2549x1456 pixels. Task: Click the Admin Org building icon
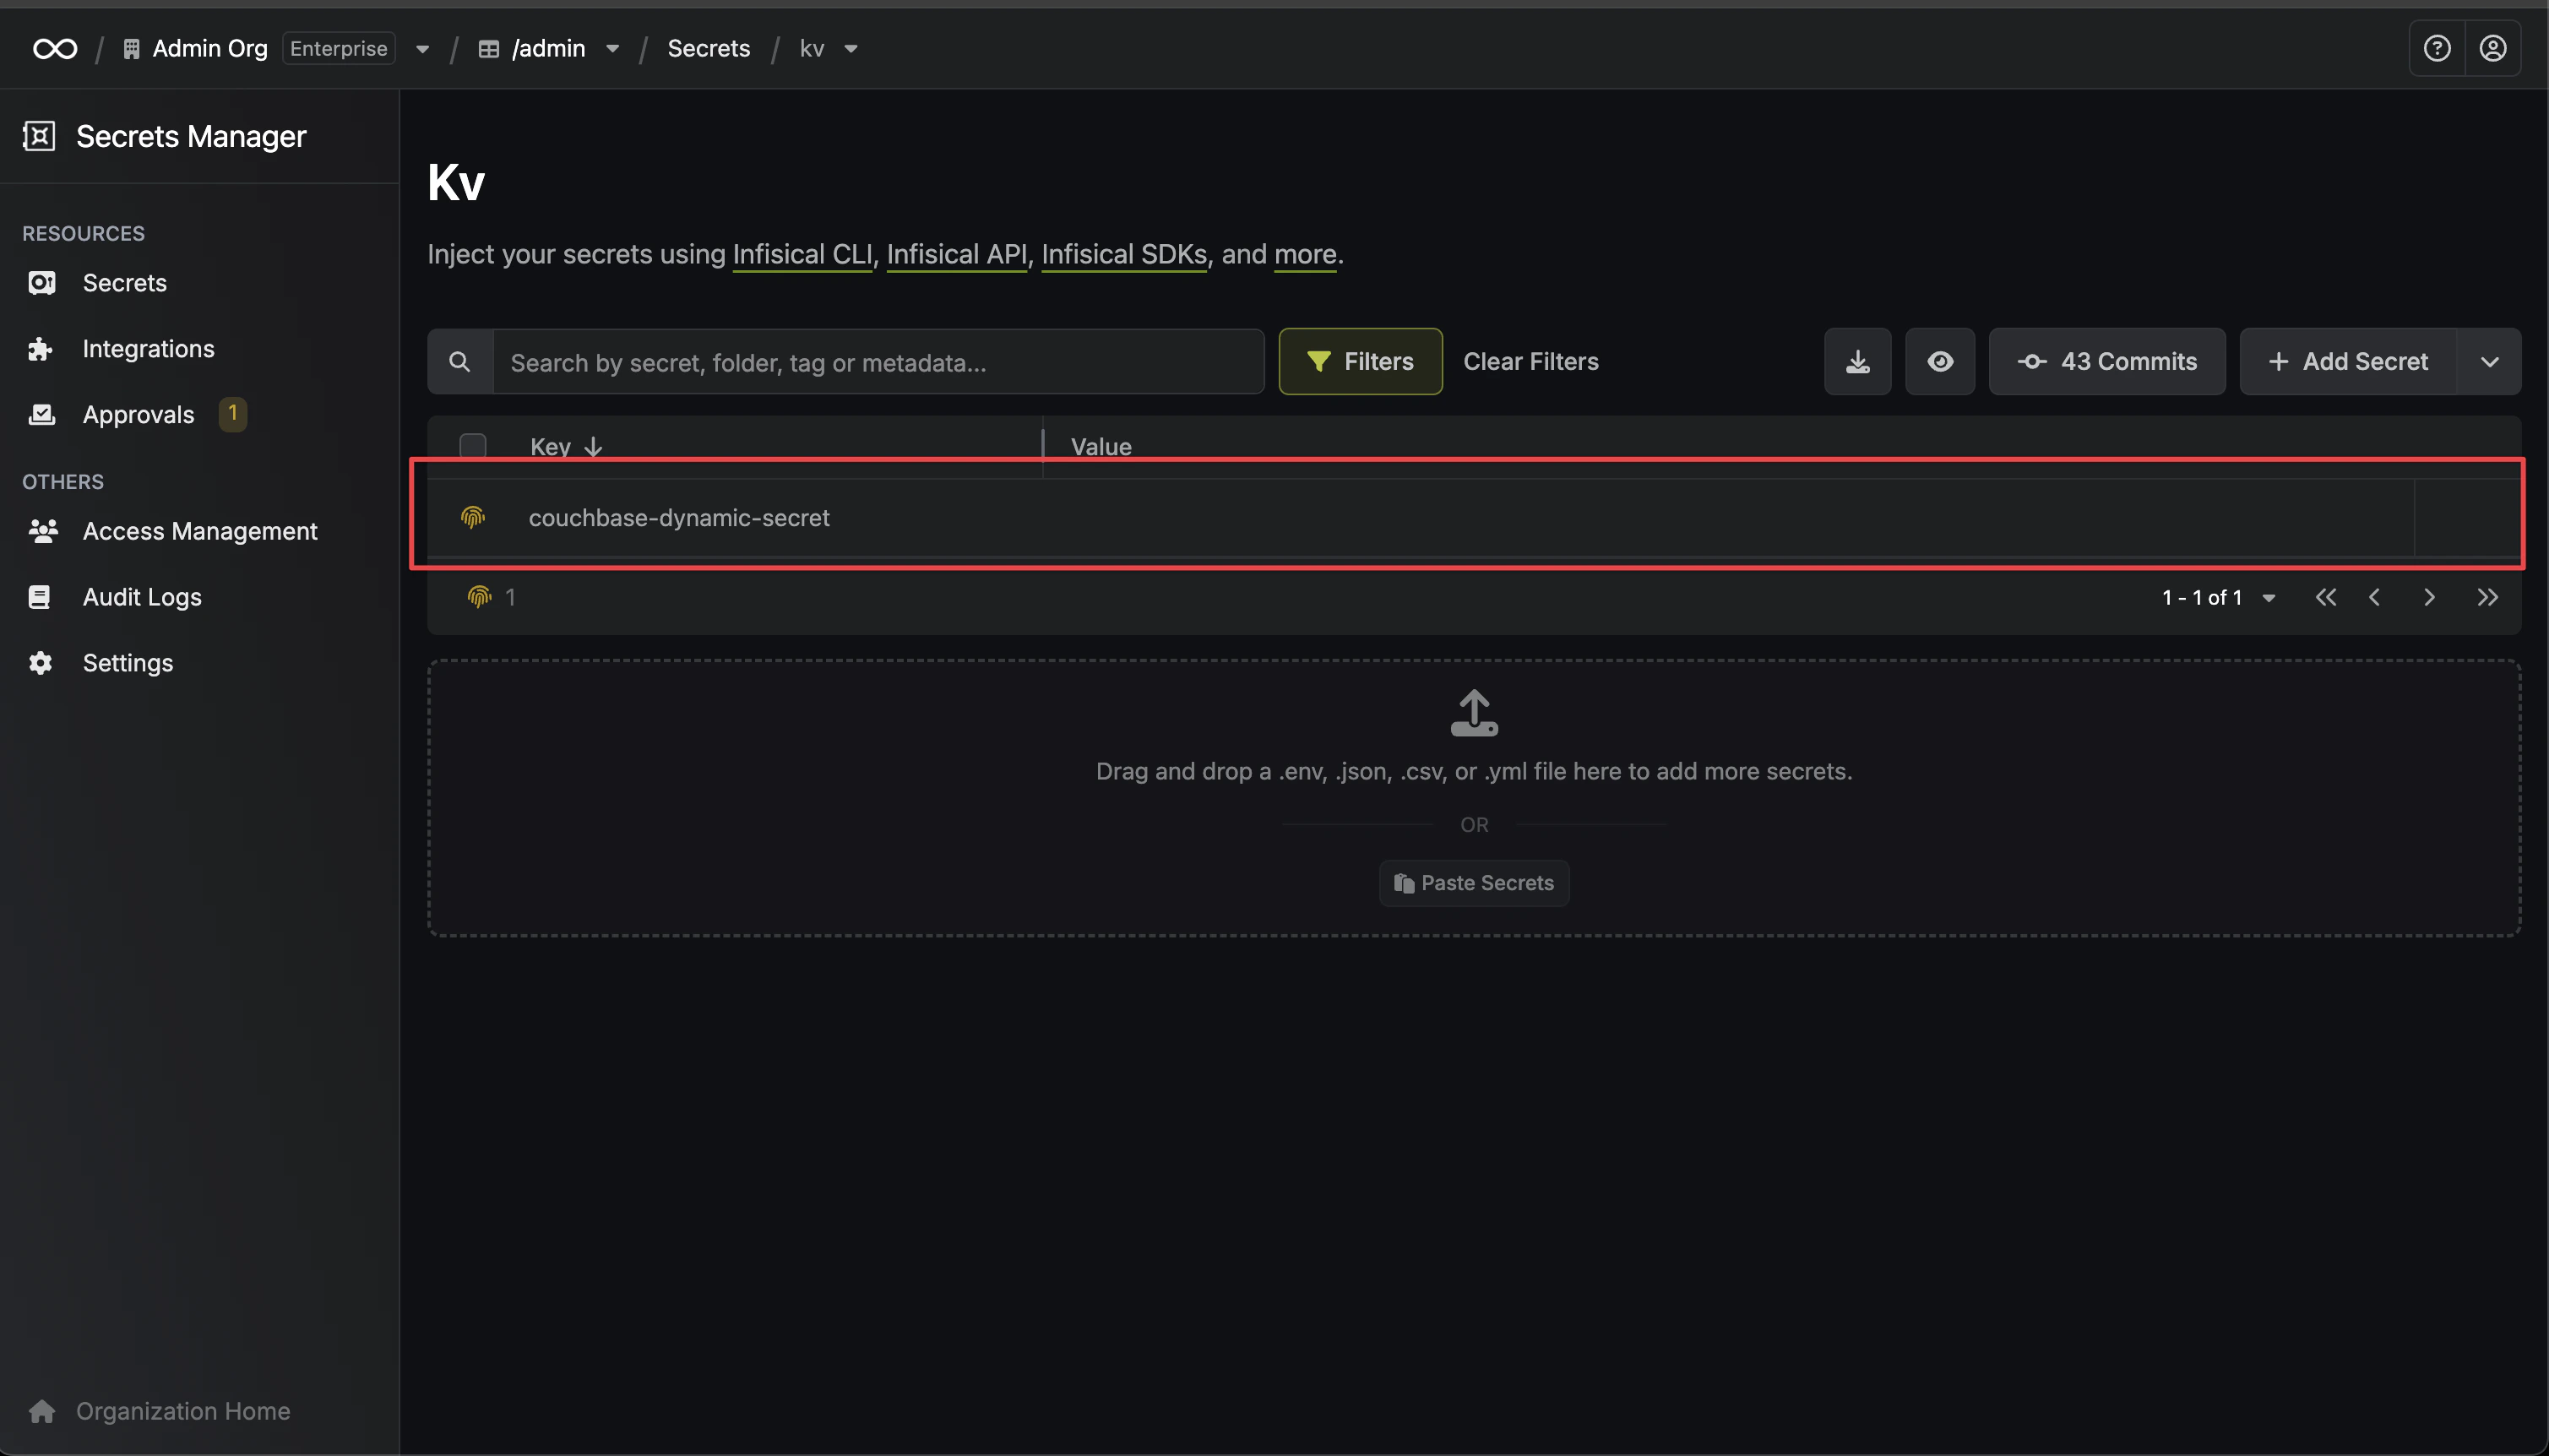point(131,49)
